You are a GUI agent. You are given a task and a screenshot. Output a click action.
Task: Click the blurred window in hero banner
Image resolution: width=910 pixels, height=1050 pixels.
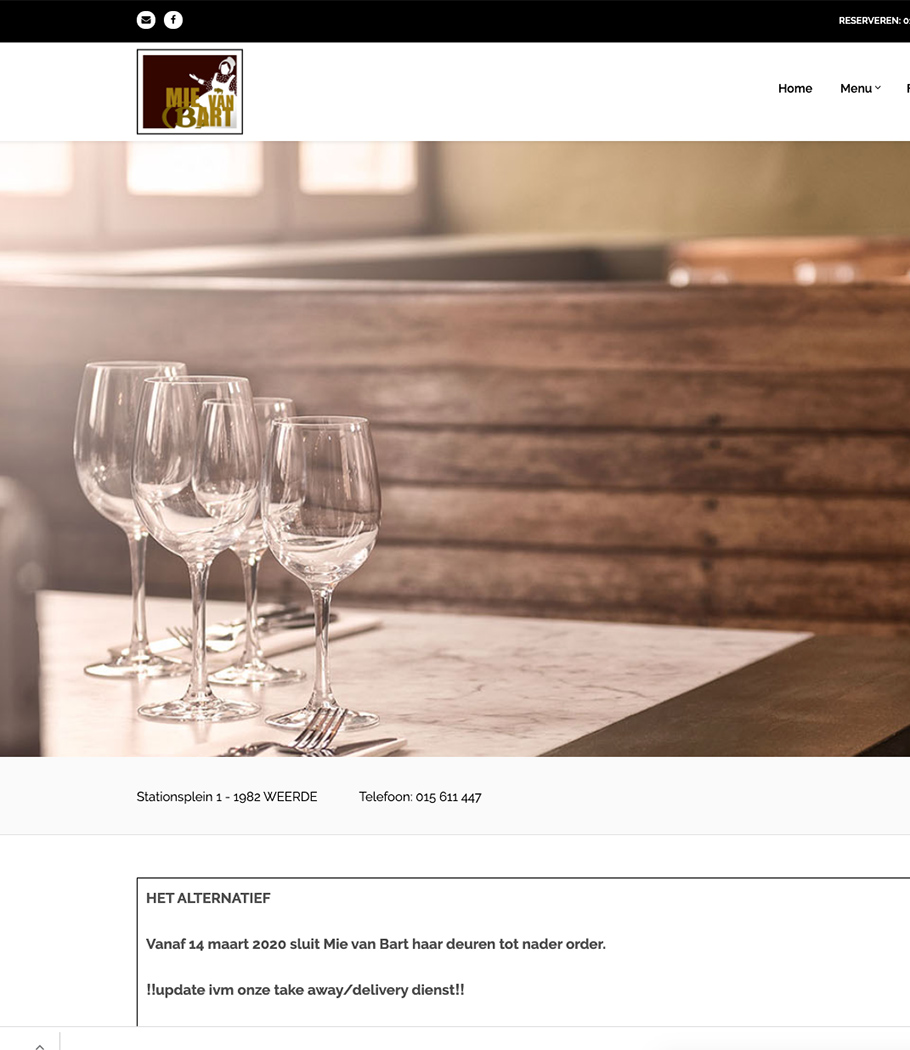click(194, 167)
